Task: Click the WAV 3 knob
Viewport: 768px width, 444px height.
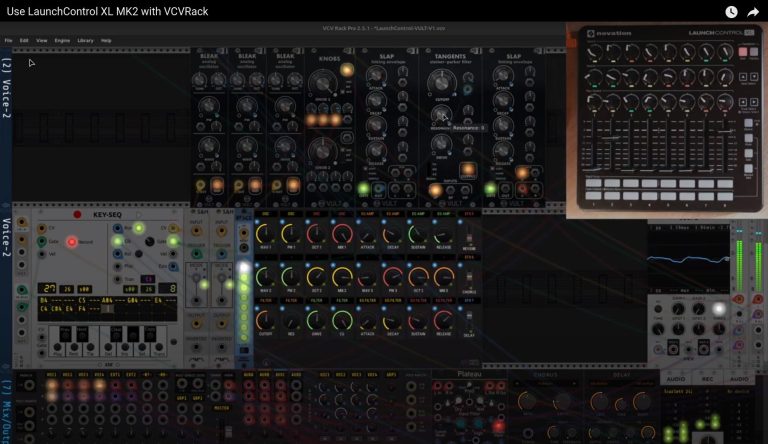Action: pos(367,277)
